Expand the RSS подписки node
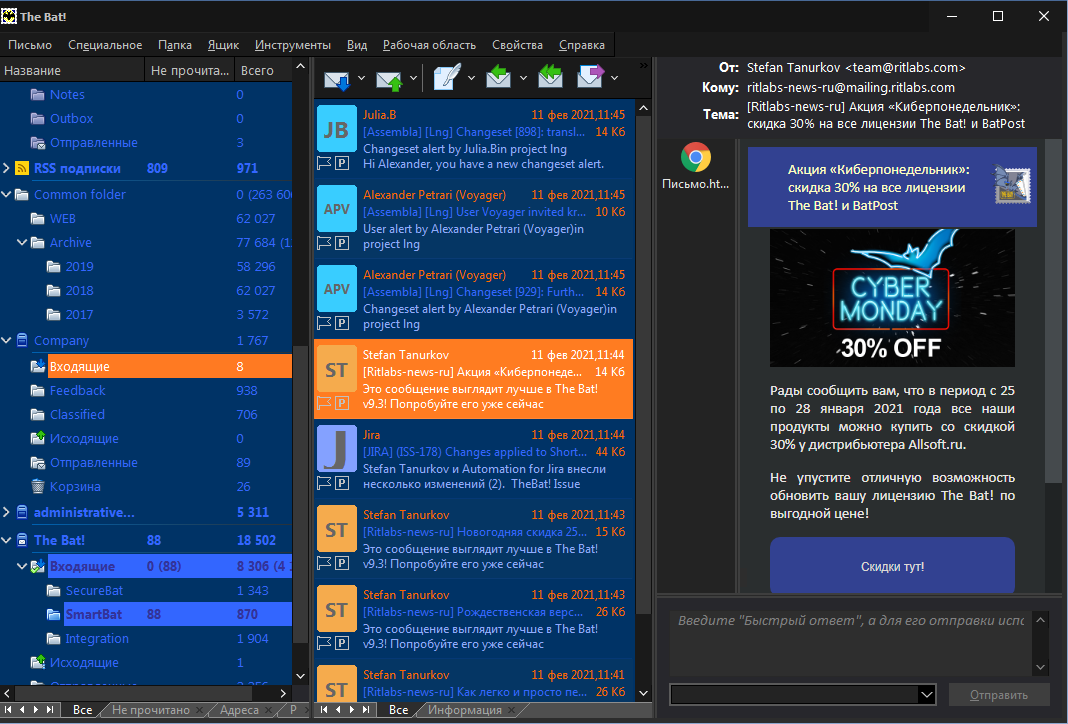1068x724 pixels. tap(6, 168)
